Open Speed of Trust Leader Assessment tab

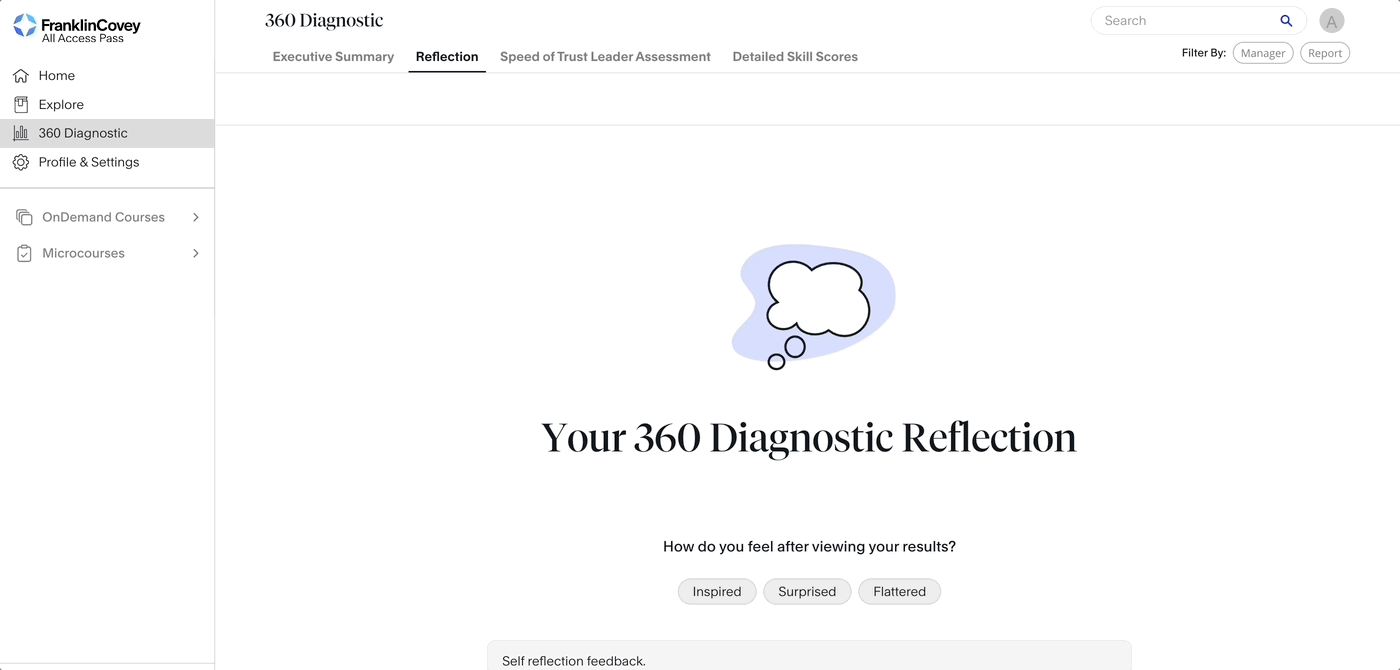pyautogui.click(x=605, y=57)
